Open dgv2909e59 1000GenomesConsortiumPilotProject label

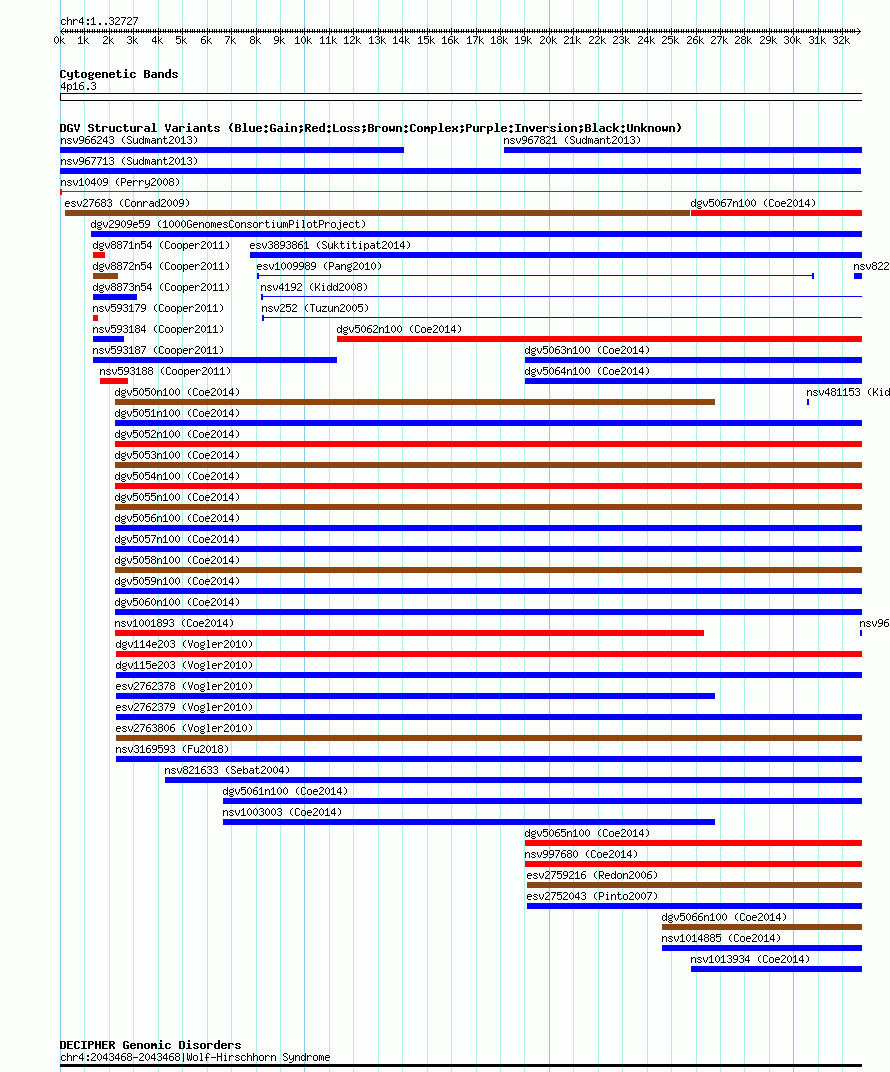[228, 224]
